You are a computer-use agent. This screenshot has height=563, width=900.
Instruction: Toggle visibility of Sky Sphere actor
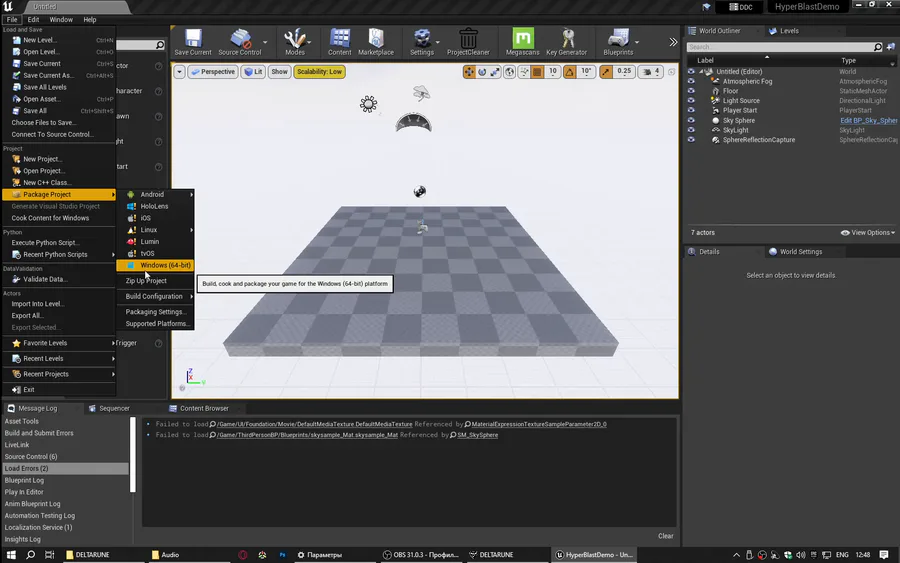(x=691, y=121)
